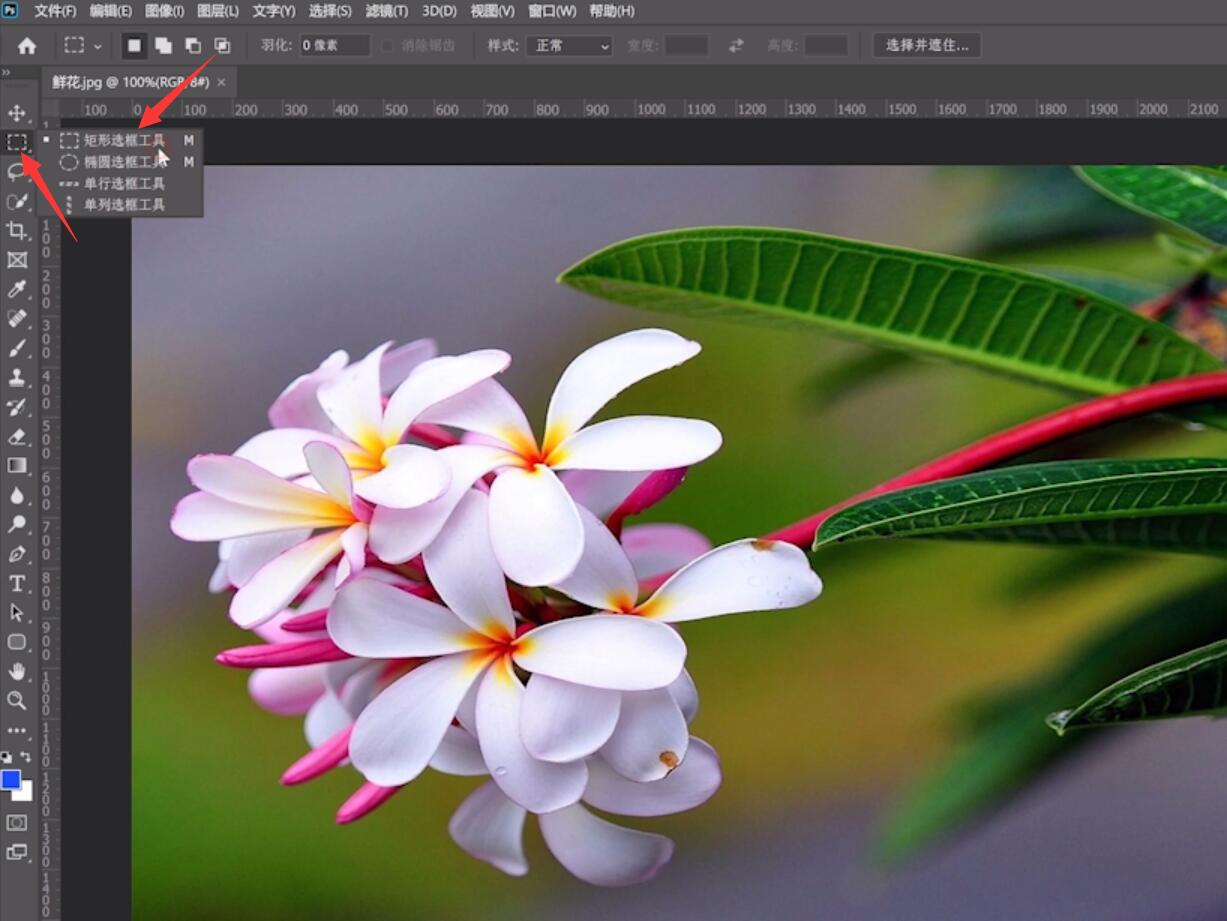Open the 图像(I) menu

tap(164, 11)
